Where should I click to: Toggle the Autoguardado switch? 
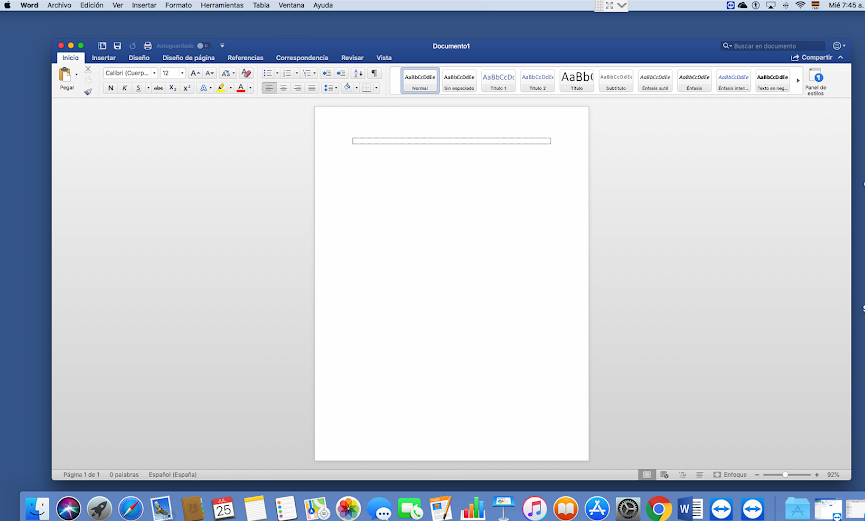pyautogui.click(x=202, y=46)
